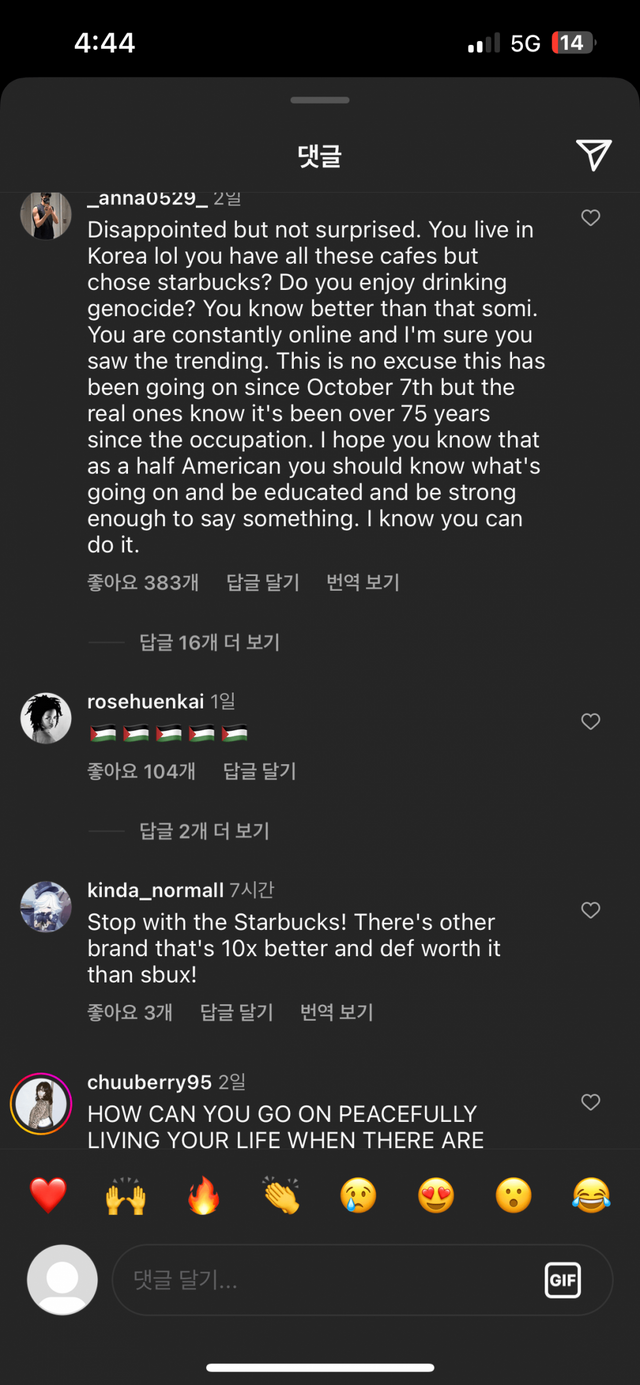
Task: Expand 16 more replies under _anna0529_
Action: point(209,642)
